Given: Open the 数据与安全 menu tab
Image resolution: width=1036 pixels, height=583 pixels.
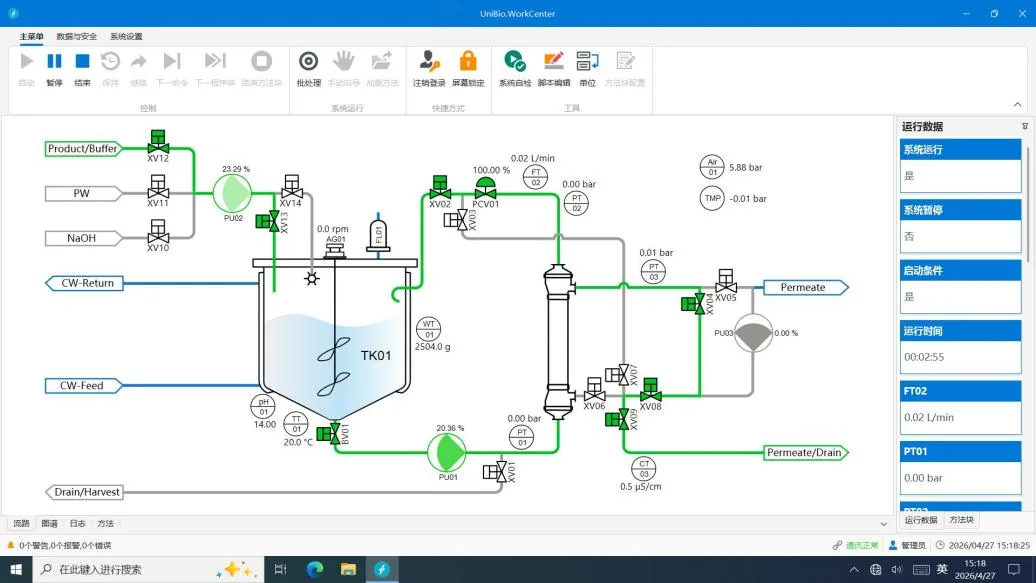Looking at the screenshot, I should click(x=77, y=36).
